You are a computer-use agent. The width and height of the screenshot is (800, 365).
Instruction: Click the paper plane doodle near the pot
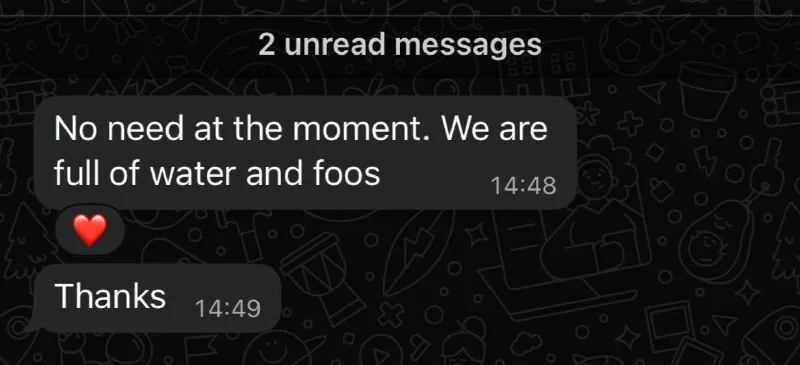coord(652,92)
